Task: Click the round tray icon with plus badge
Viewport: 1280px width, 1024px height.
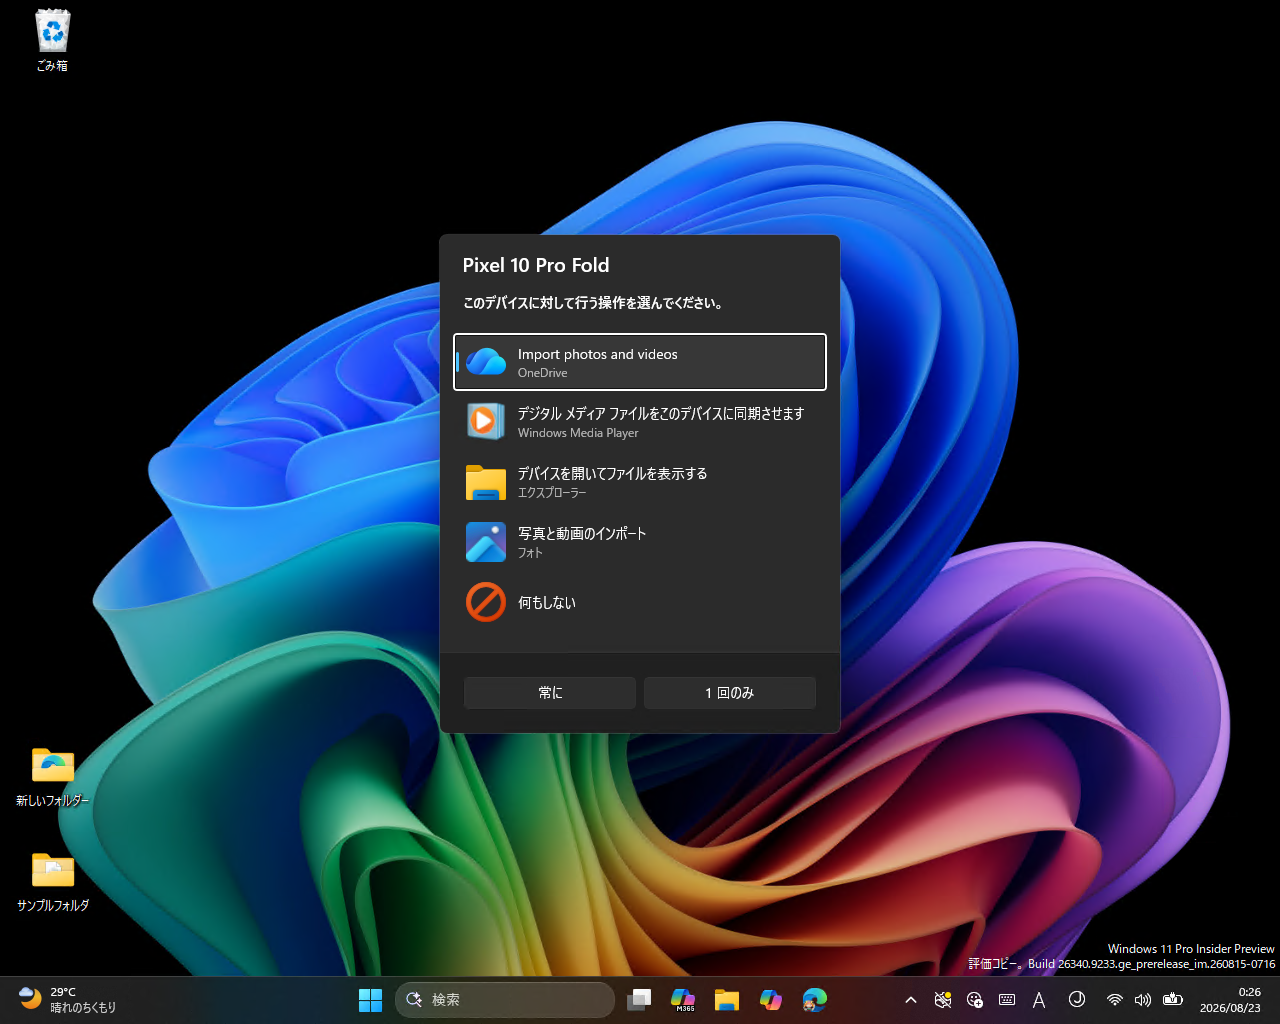Action: coord(975,1000)
